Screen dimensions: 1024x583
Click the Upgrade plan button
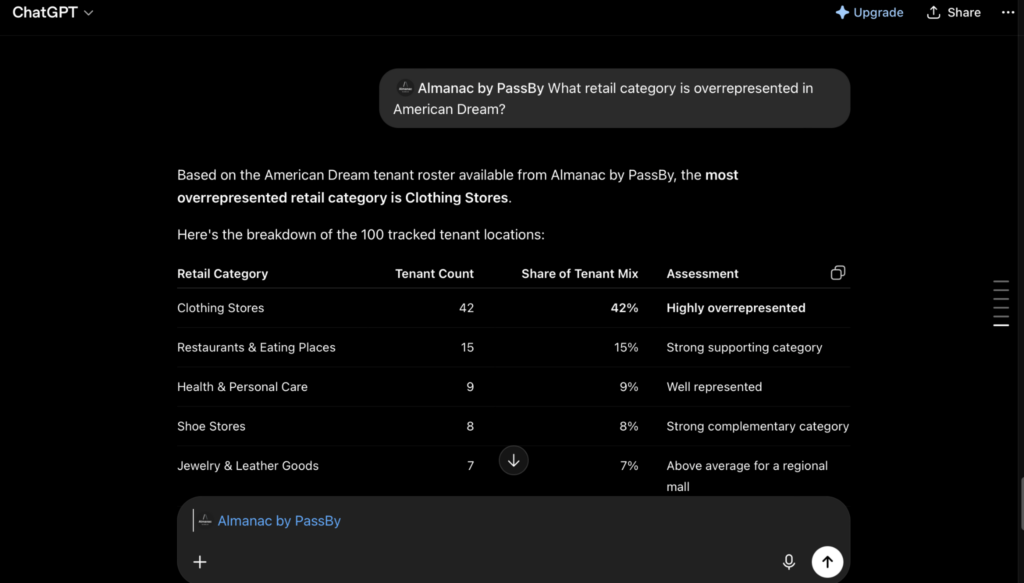click(869, 12)
